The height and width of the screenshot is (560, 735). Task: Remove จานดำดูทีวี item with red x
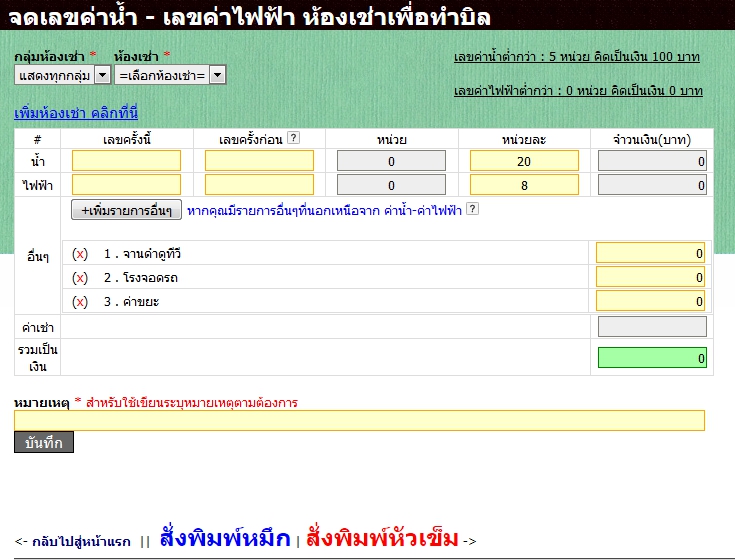click(80, 254)
